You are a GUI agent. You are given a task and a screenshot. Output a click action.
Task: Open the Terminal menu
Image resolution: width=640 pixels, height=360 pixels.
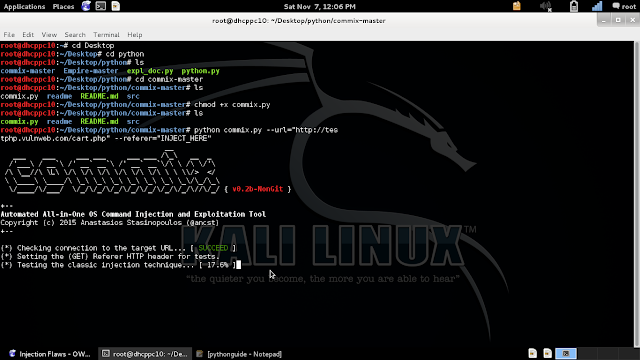coord(106,35)
